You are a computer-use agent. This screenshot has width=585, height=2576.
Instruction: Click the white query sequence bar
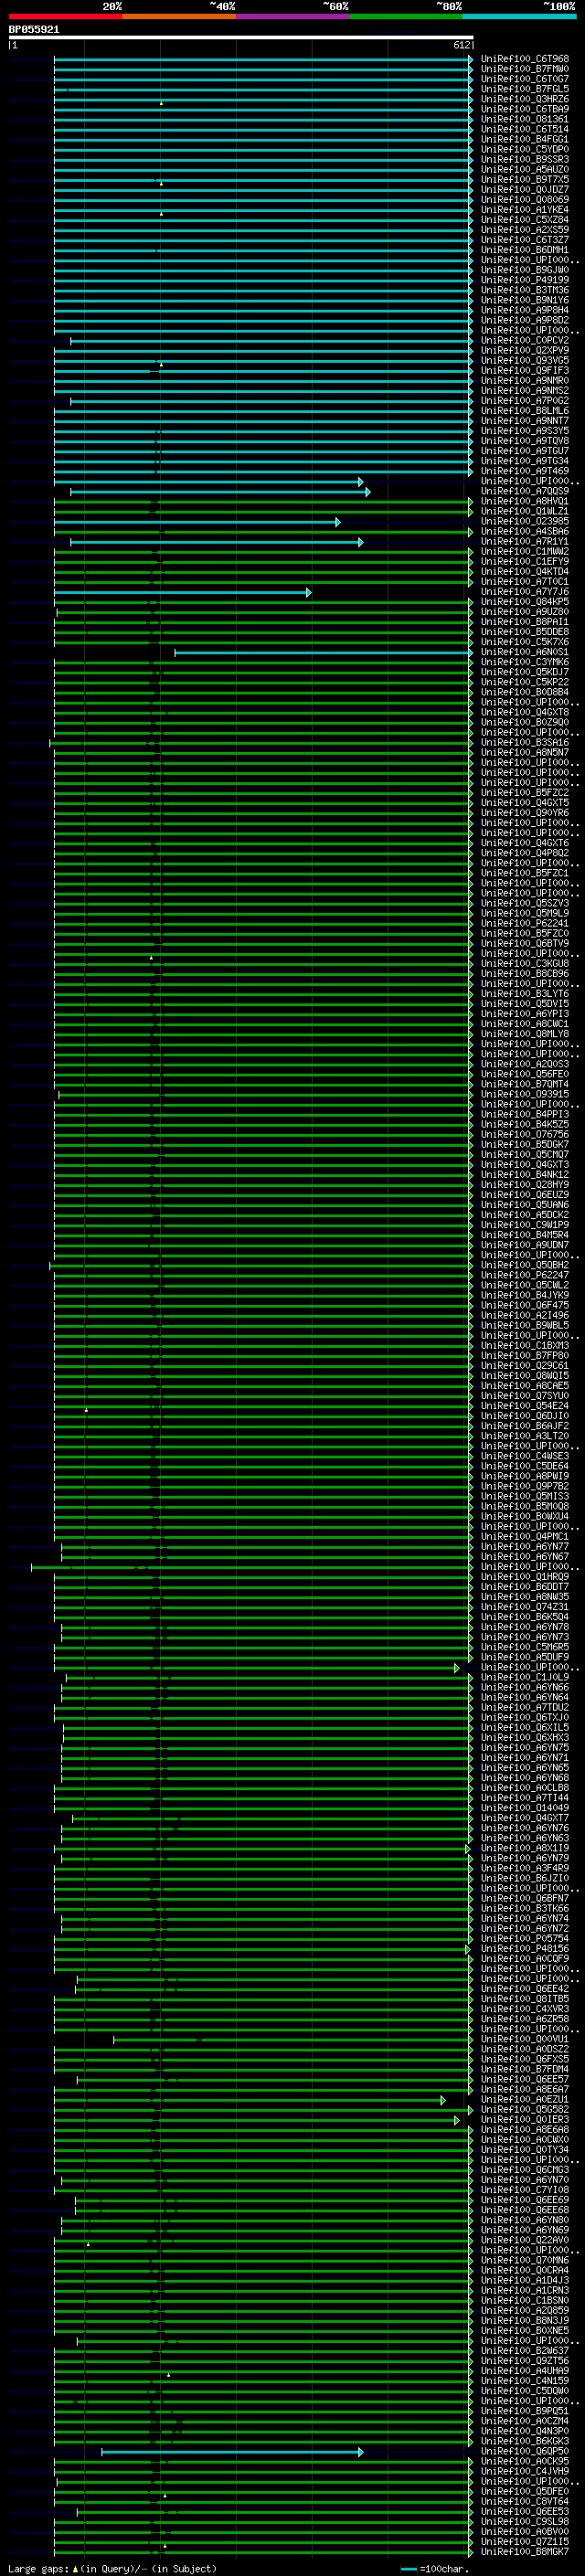(241, 37)
